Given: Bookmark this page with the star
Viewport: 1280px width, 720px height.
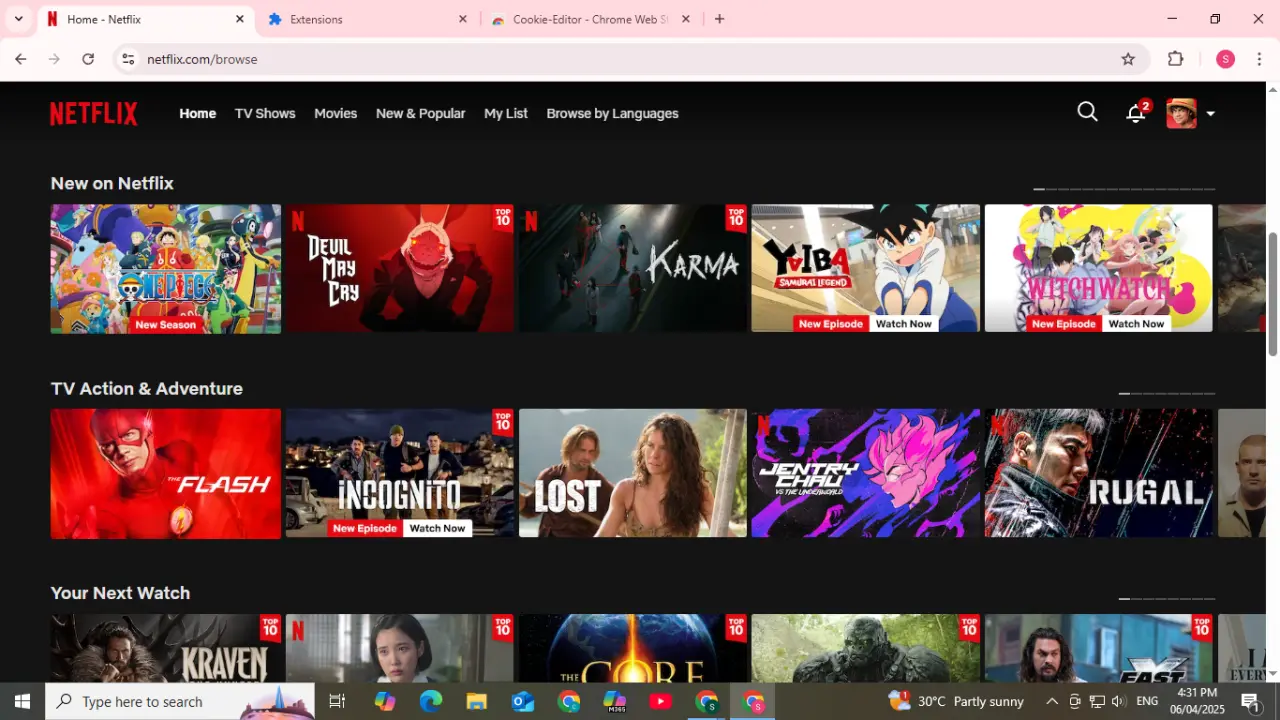Looking at the screenshot, I should 1128,59.
